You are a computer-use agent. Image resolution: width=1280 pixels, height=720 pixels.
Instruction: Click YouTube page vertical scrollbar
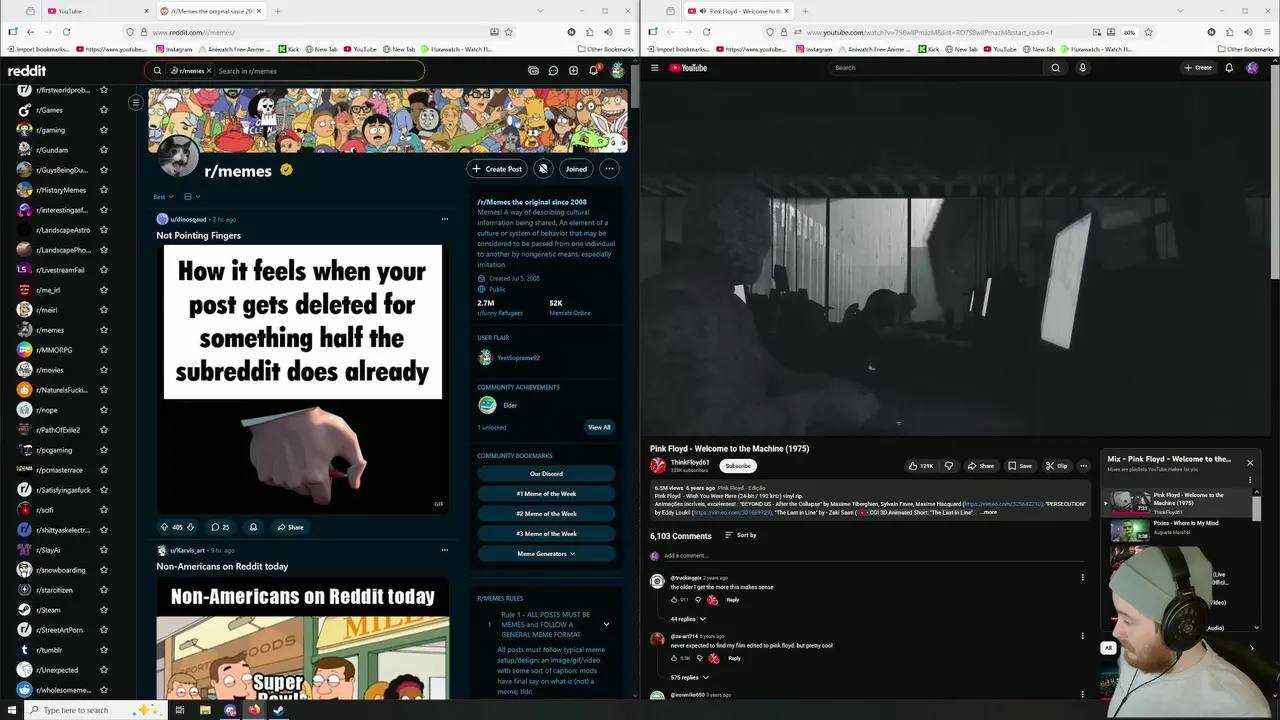click(x=1274, y=170)
